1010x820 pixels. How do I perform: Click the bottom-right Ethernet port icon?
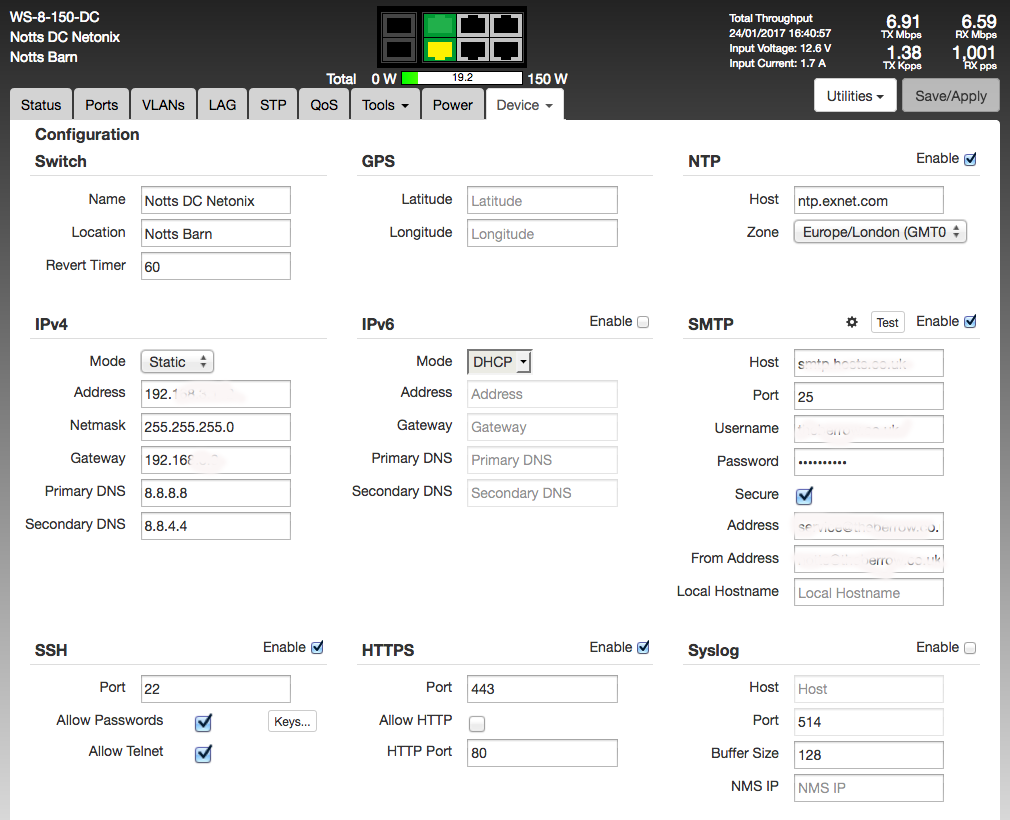coord(506,49)
